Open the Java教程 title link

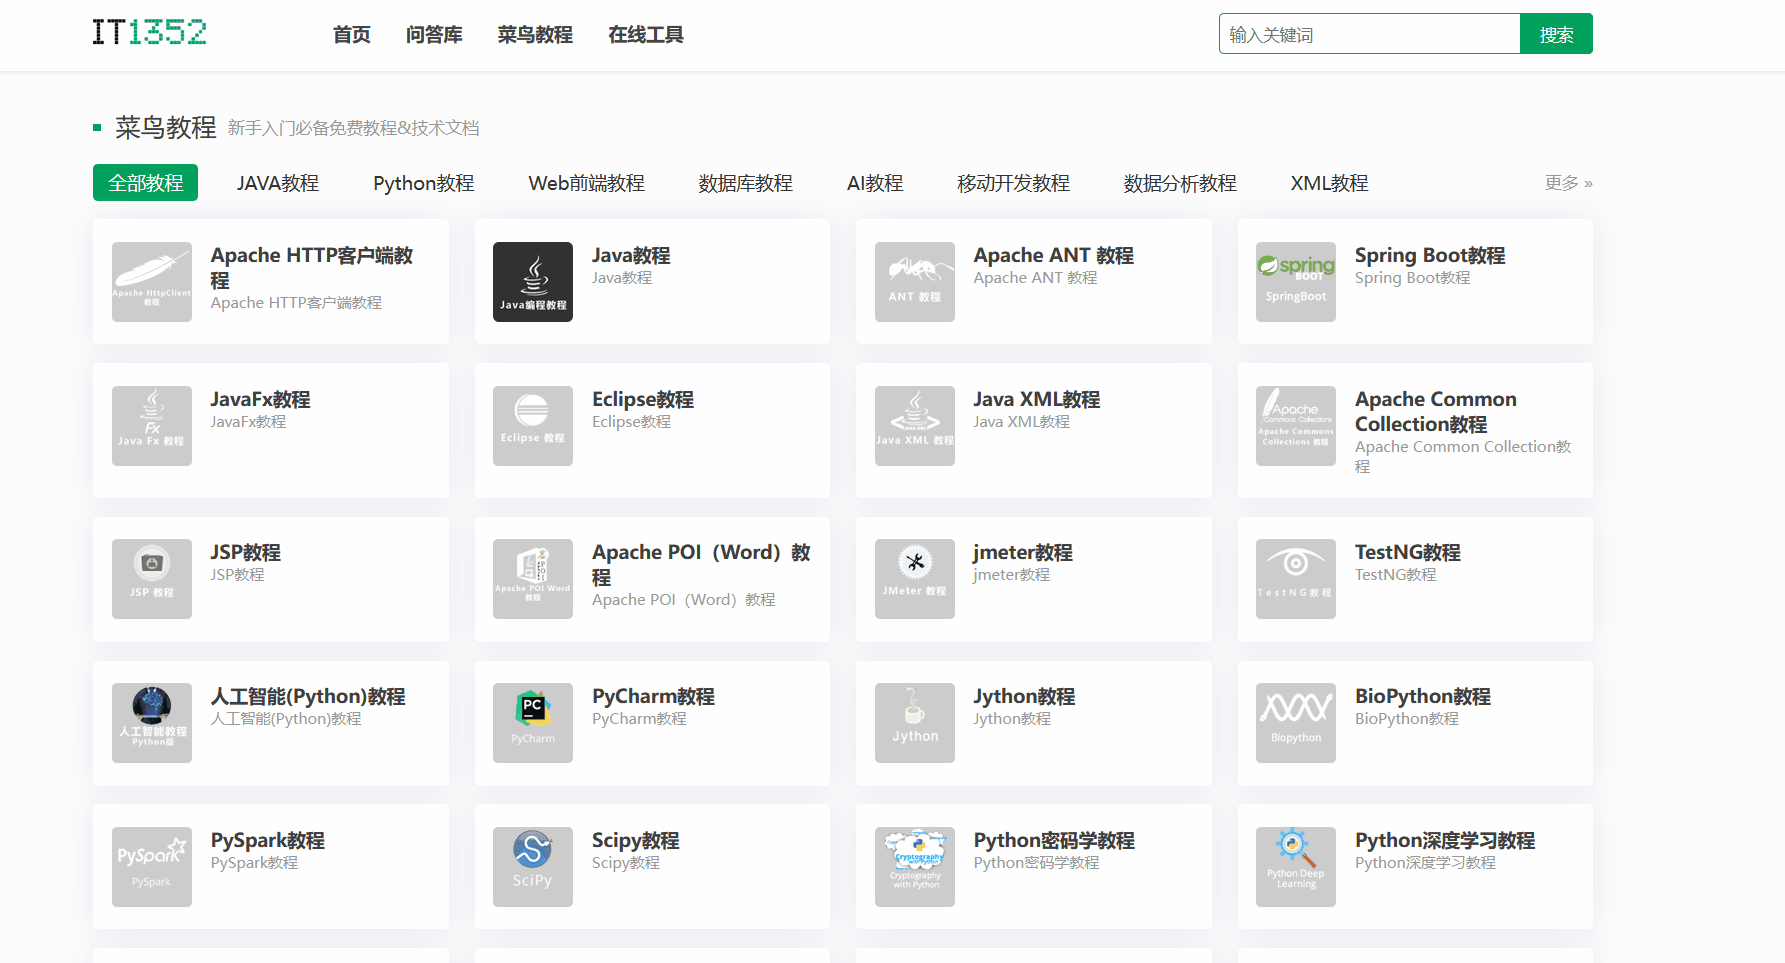(631, 255)
